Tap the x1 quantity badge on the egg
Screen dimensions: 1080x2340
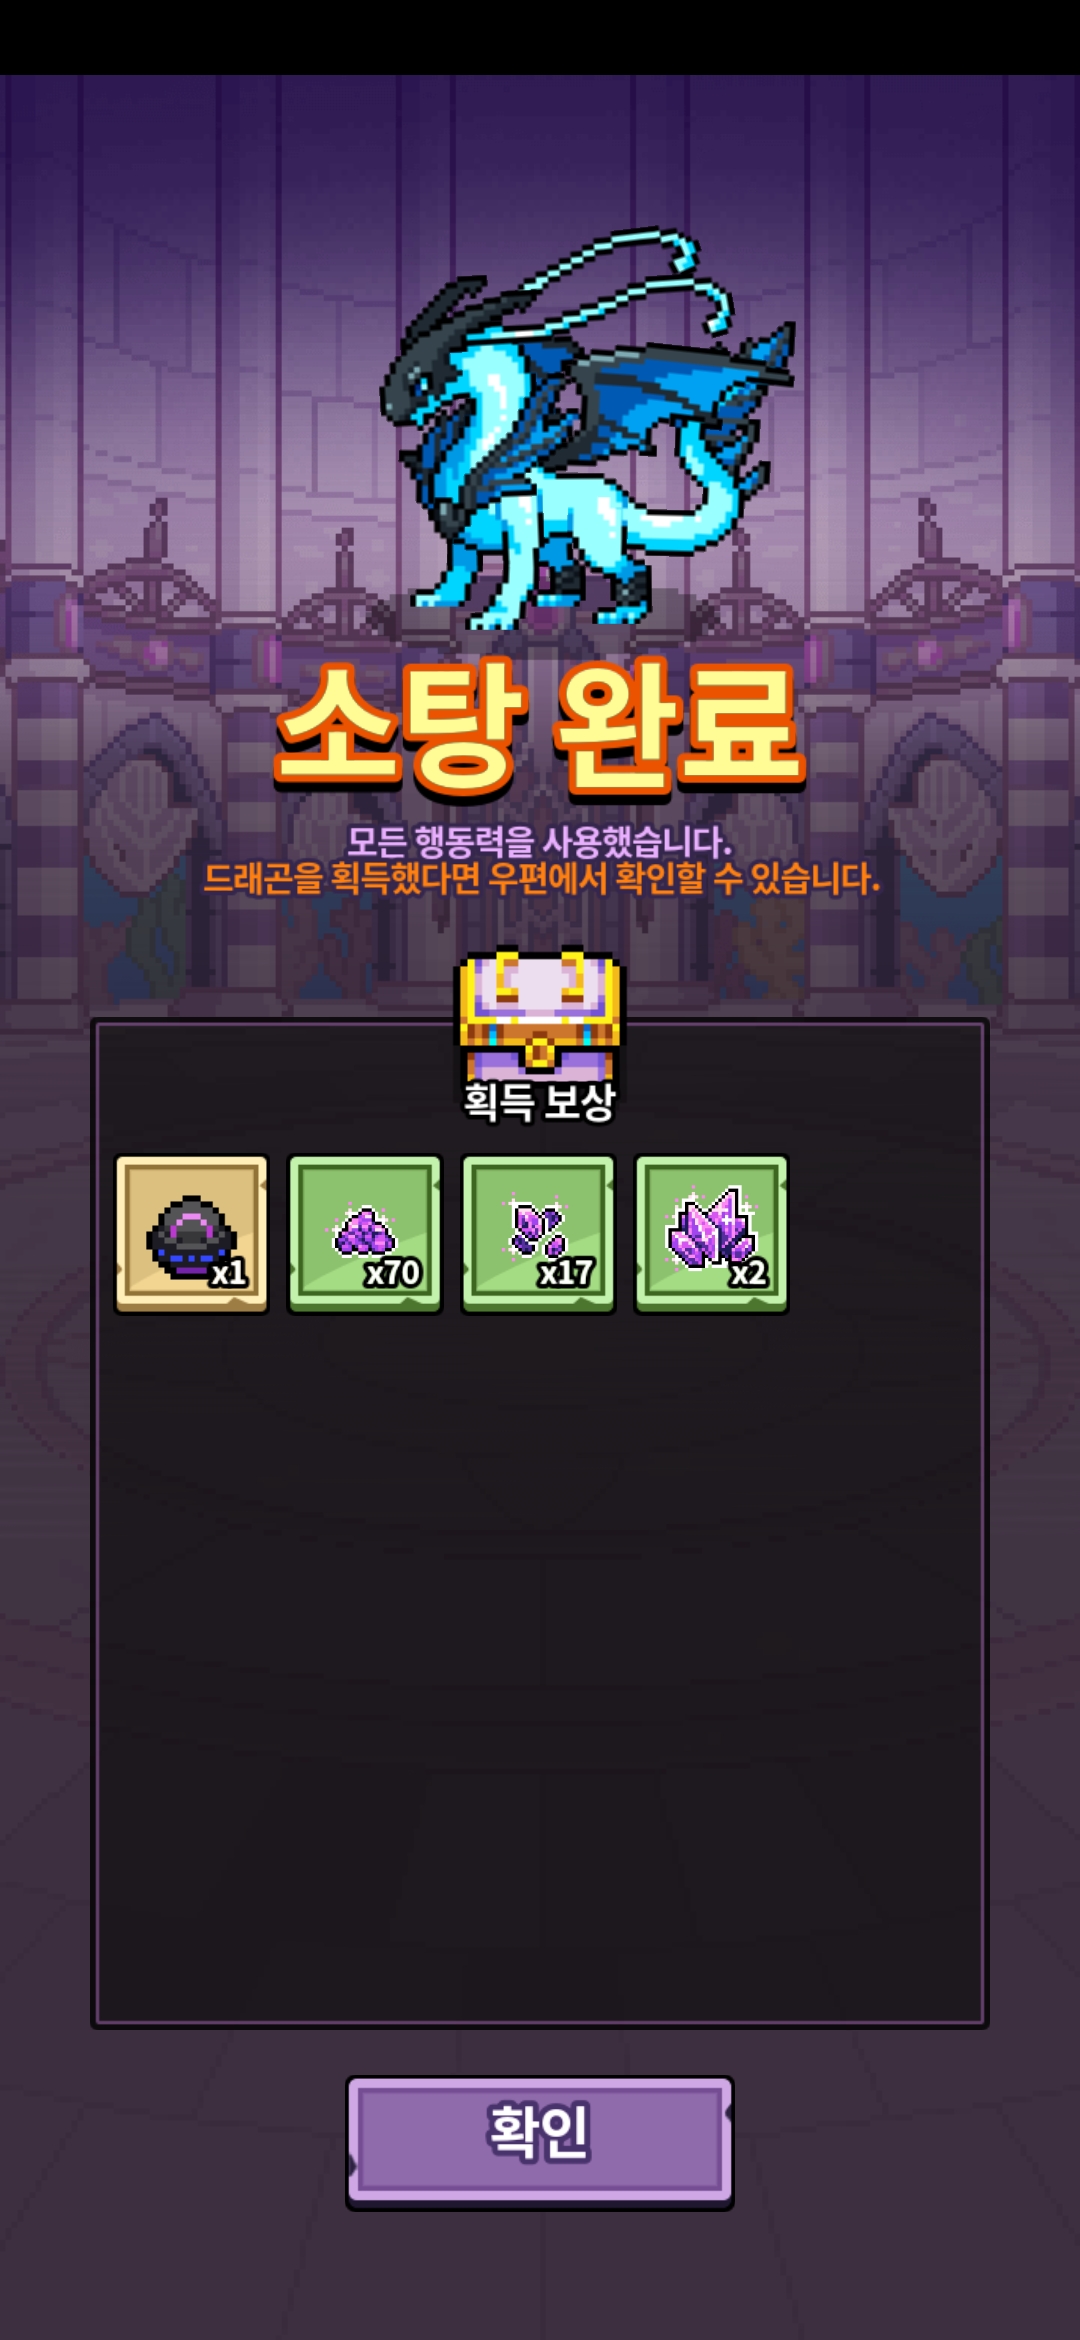click(229, 1273)
